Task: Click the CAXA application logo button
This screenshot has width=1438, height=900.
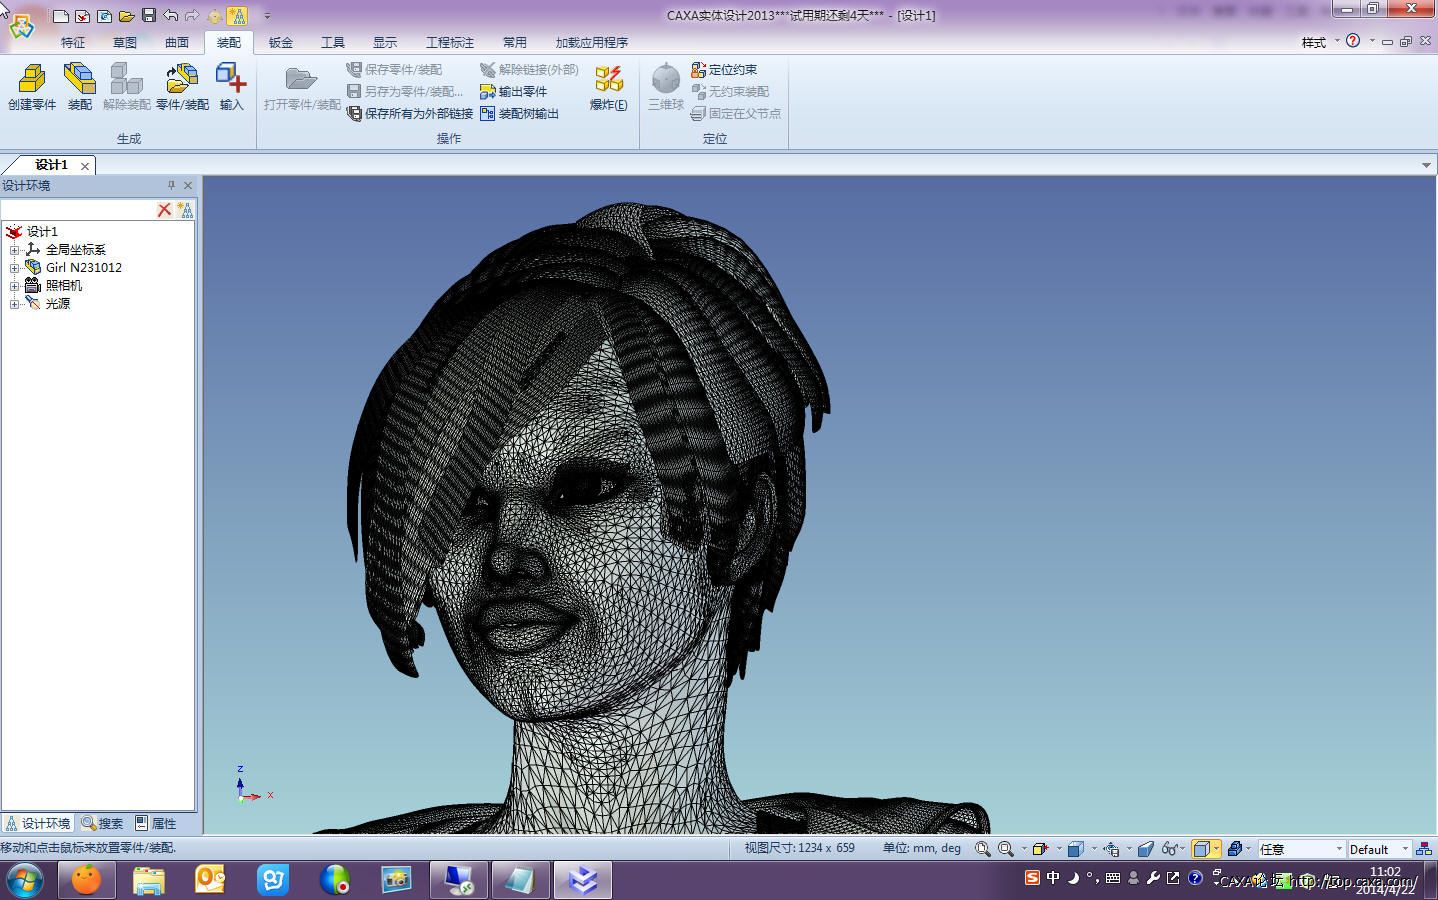Action: click(22, 27)
